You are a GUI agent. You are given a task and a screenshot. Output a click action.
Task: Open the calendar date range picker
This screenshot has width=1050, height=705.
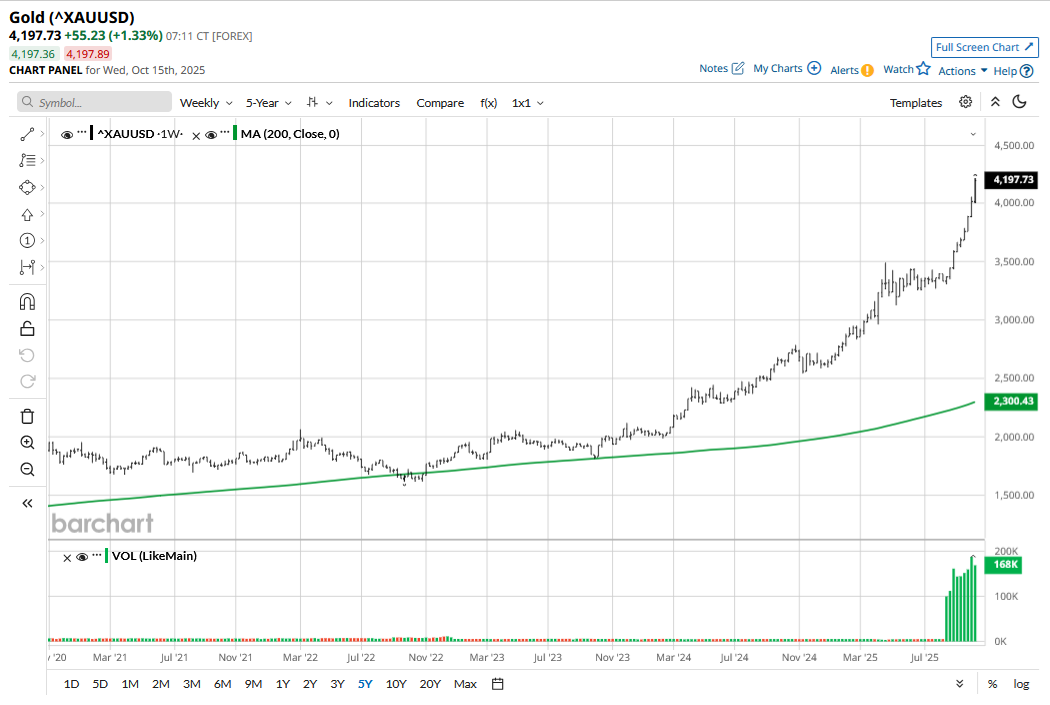(x=498, y=684)
